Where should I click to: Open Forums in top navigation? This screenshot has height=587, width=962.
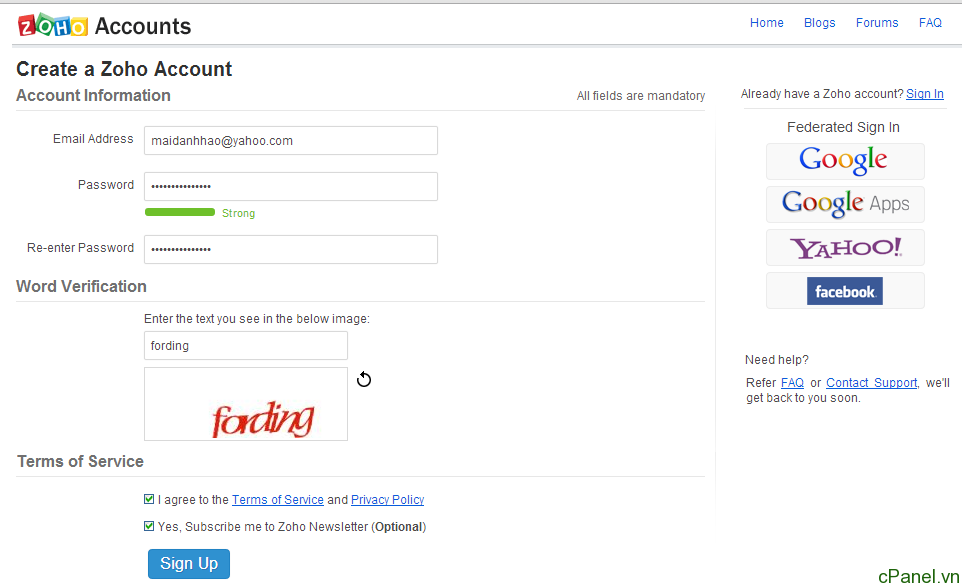[877, 23]
